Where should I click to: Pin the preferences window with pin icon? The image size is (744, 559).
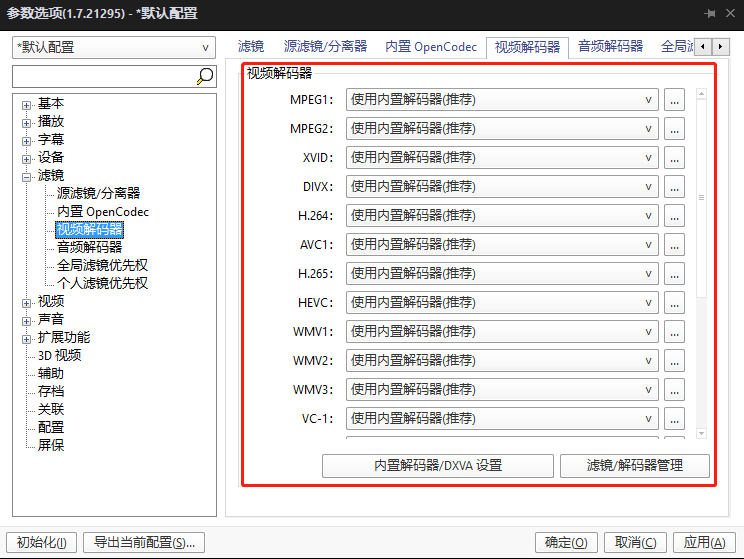click(710, 13)
